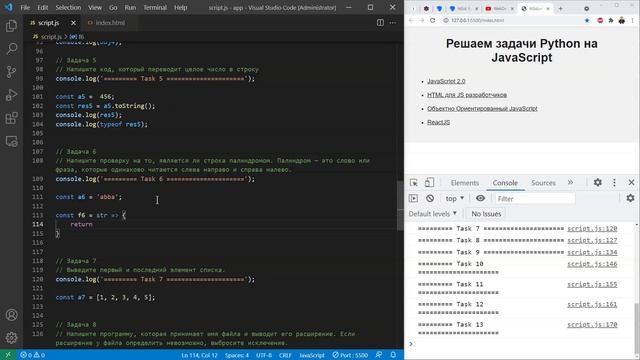Click the feedback icon in status bar
This screenshot has width=640, height=360.
pos(379,355)
